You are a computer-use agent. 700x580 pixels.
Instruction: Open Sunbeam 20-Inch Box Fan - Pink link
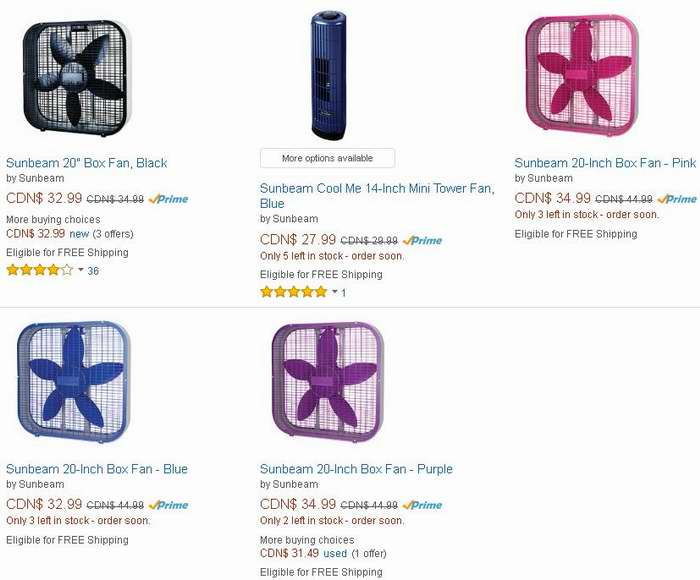pyautogui.click(x=605, y=163)
